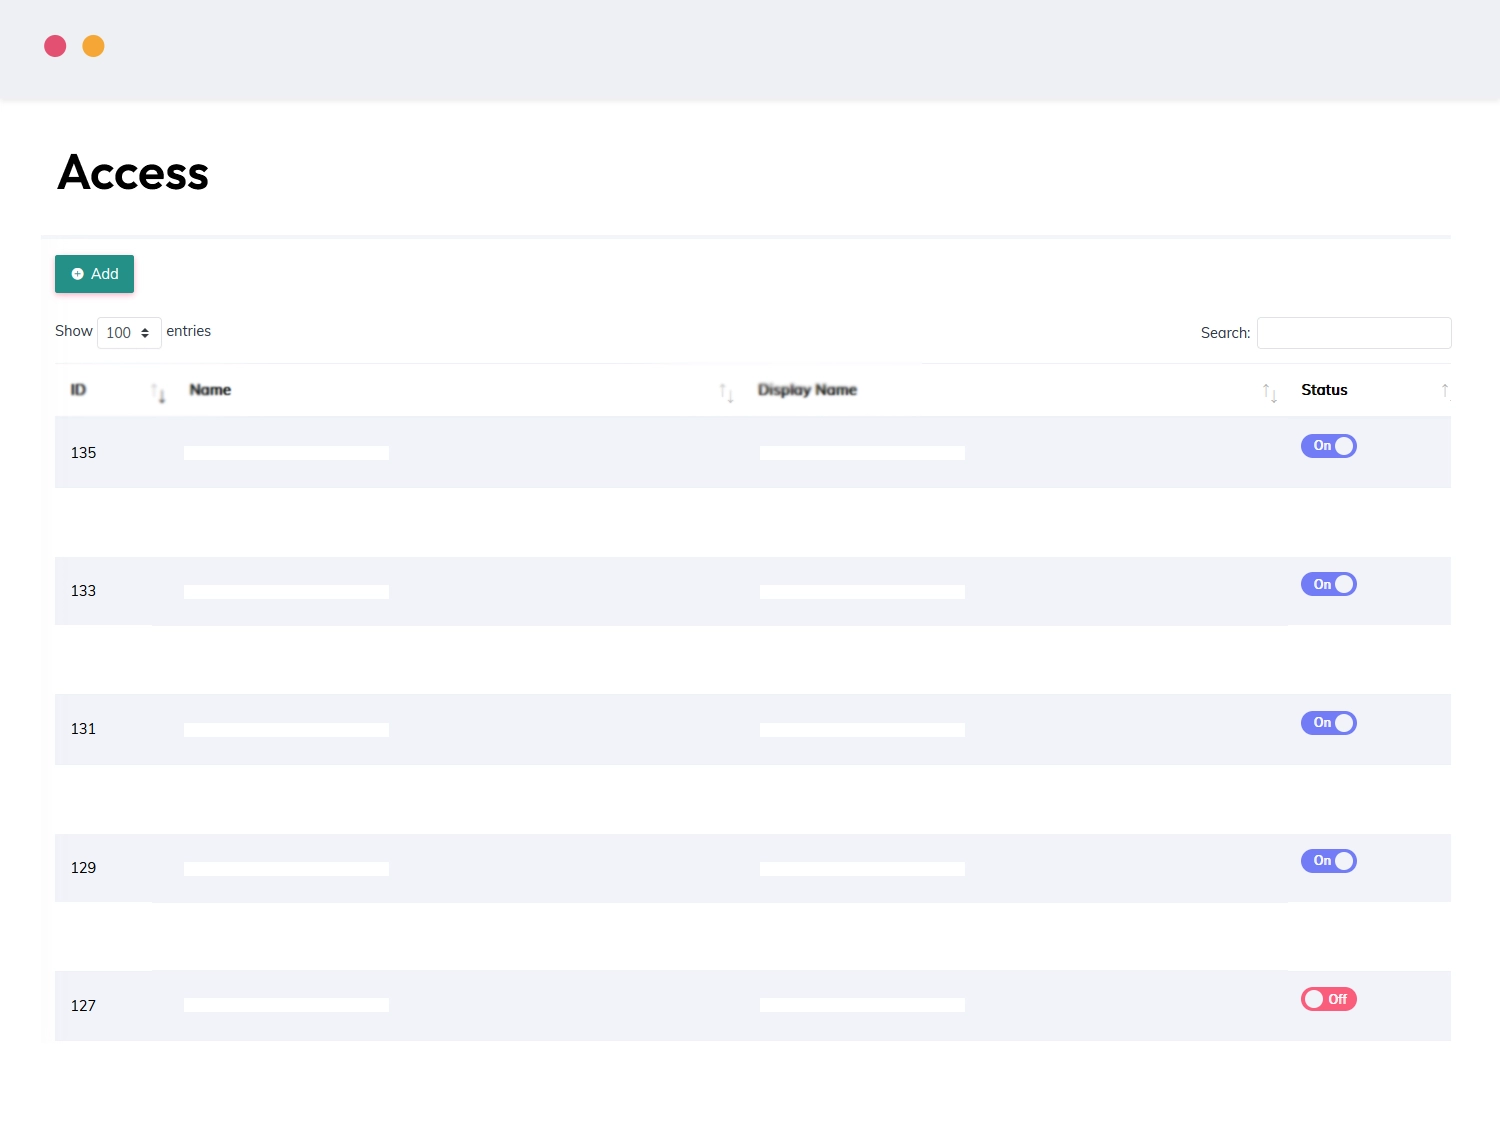1500x1132 pixels.
Task: Click the Name column header
Action: 210,390
